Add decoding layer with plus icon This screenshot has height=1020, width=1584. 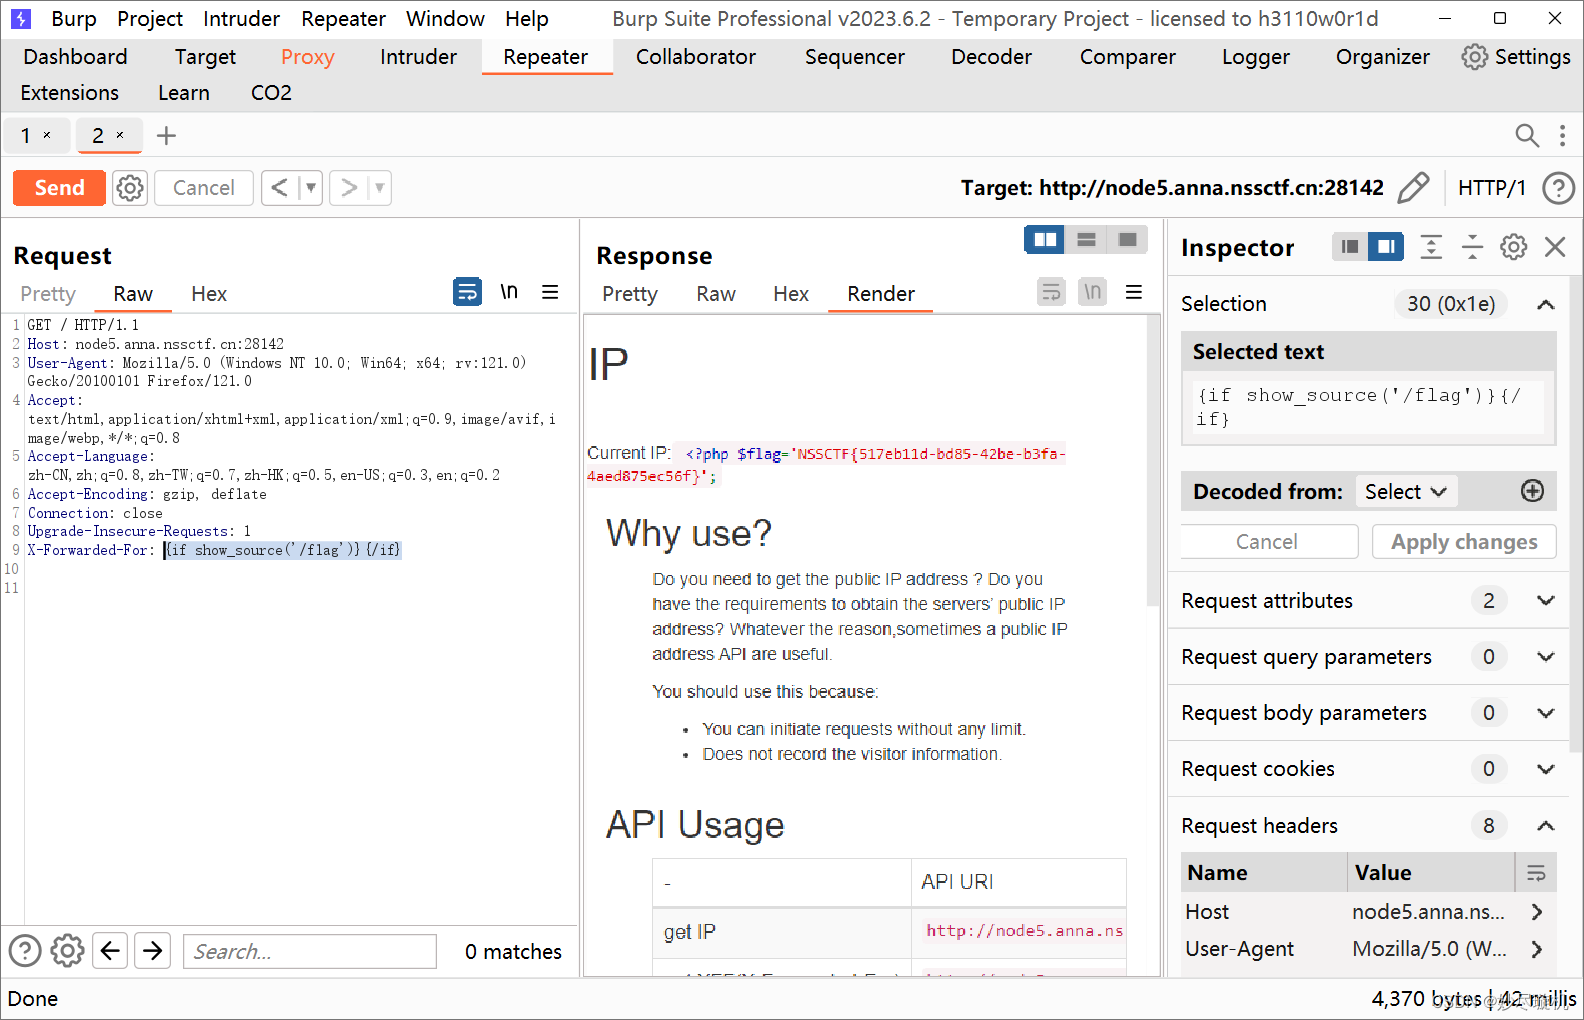[1532, 491]
